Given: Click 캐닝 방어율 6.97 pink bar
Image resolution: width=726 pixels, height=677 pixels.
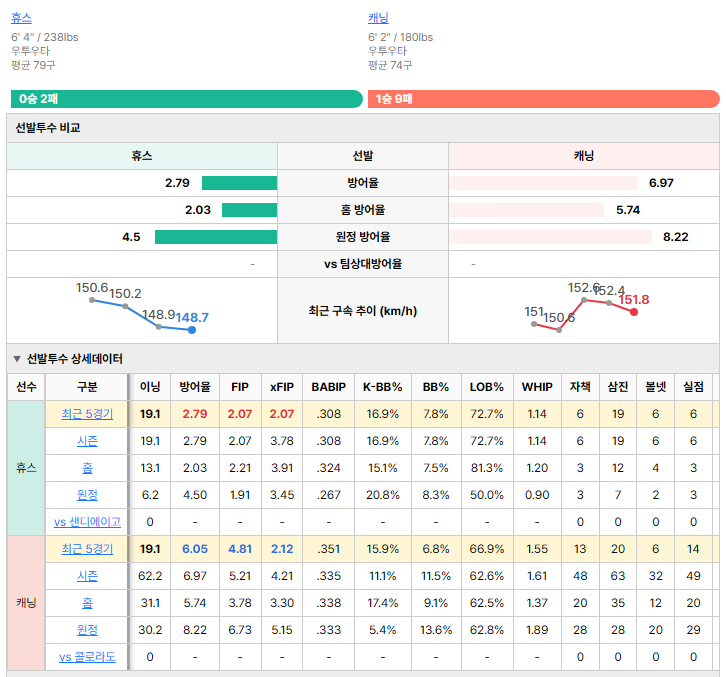Looking at the screenshot, I should tap(543, 183).
